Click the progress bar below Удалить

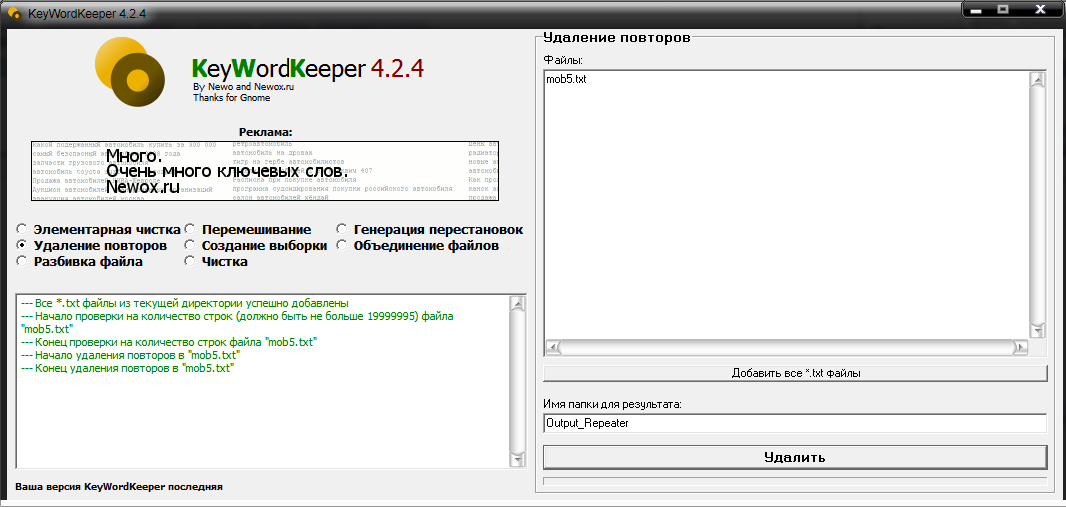click(795, 481)
